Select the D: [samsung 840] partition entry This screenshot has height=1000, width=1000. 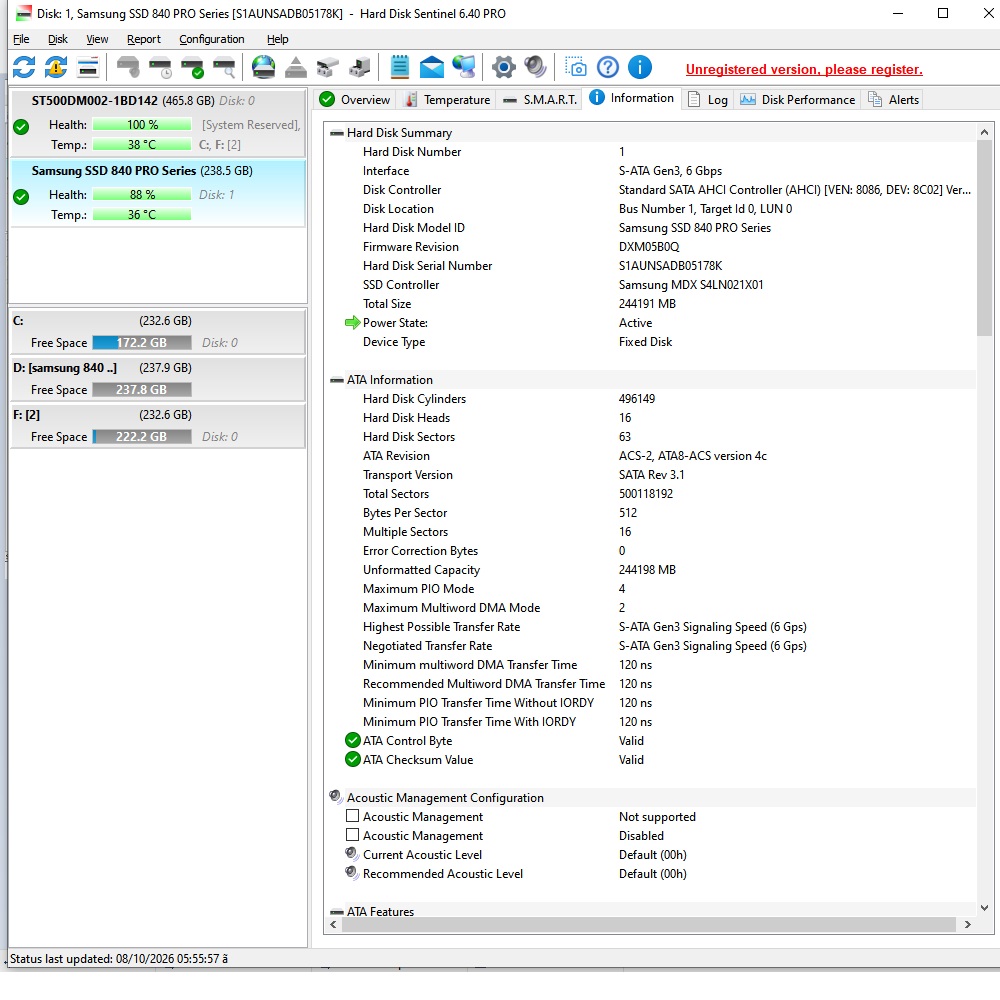tap(158, 379)
